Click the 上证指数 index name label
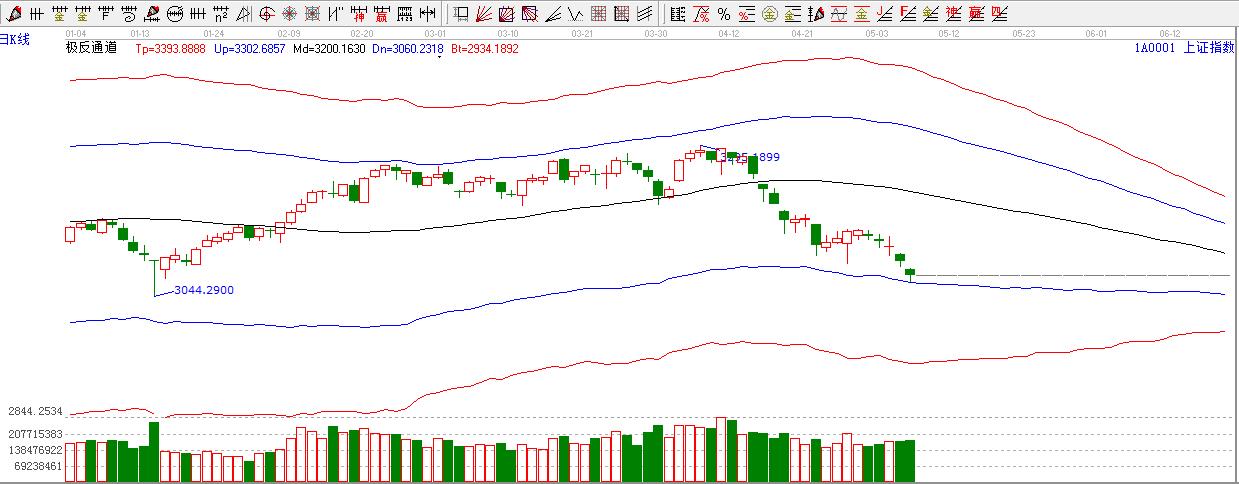The image size is (1239, 484). tap(1208, 47)
